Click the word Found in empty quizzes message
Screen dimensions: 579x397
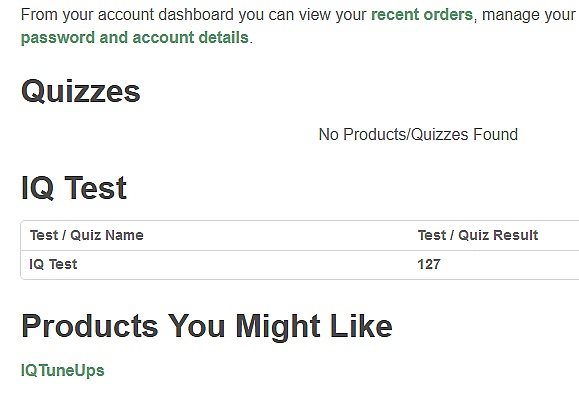click(496, 134)
